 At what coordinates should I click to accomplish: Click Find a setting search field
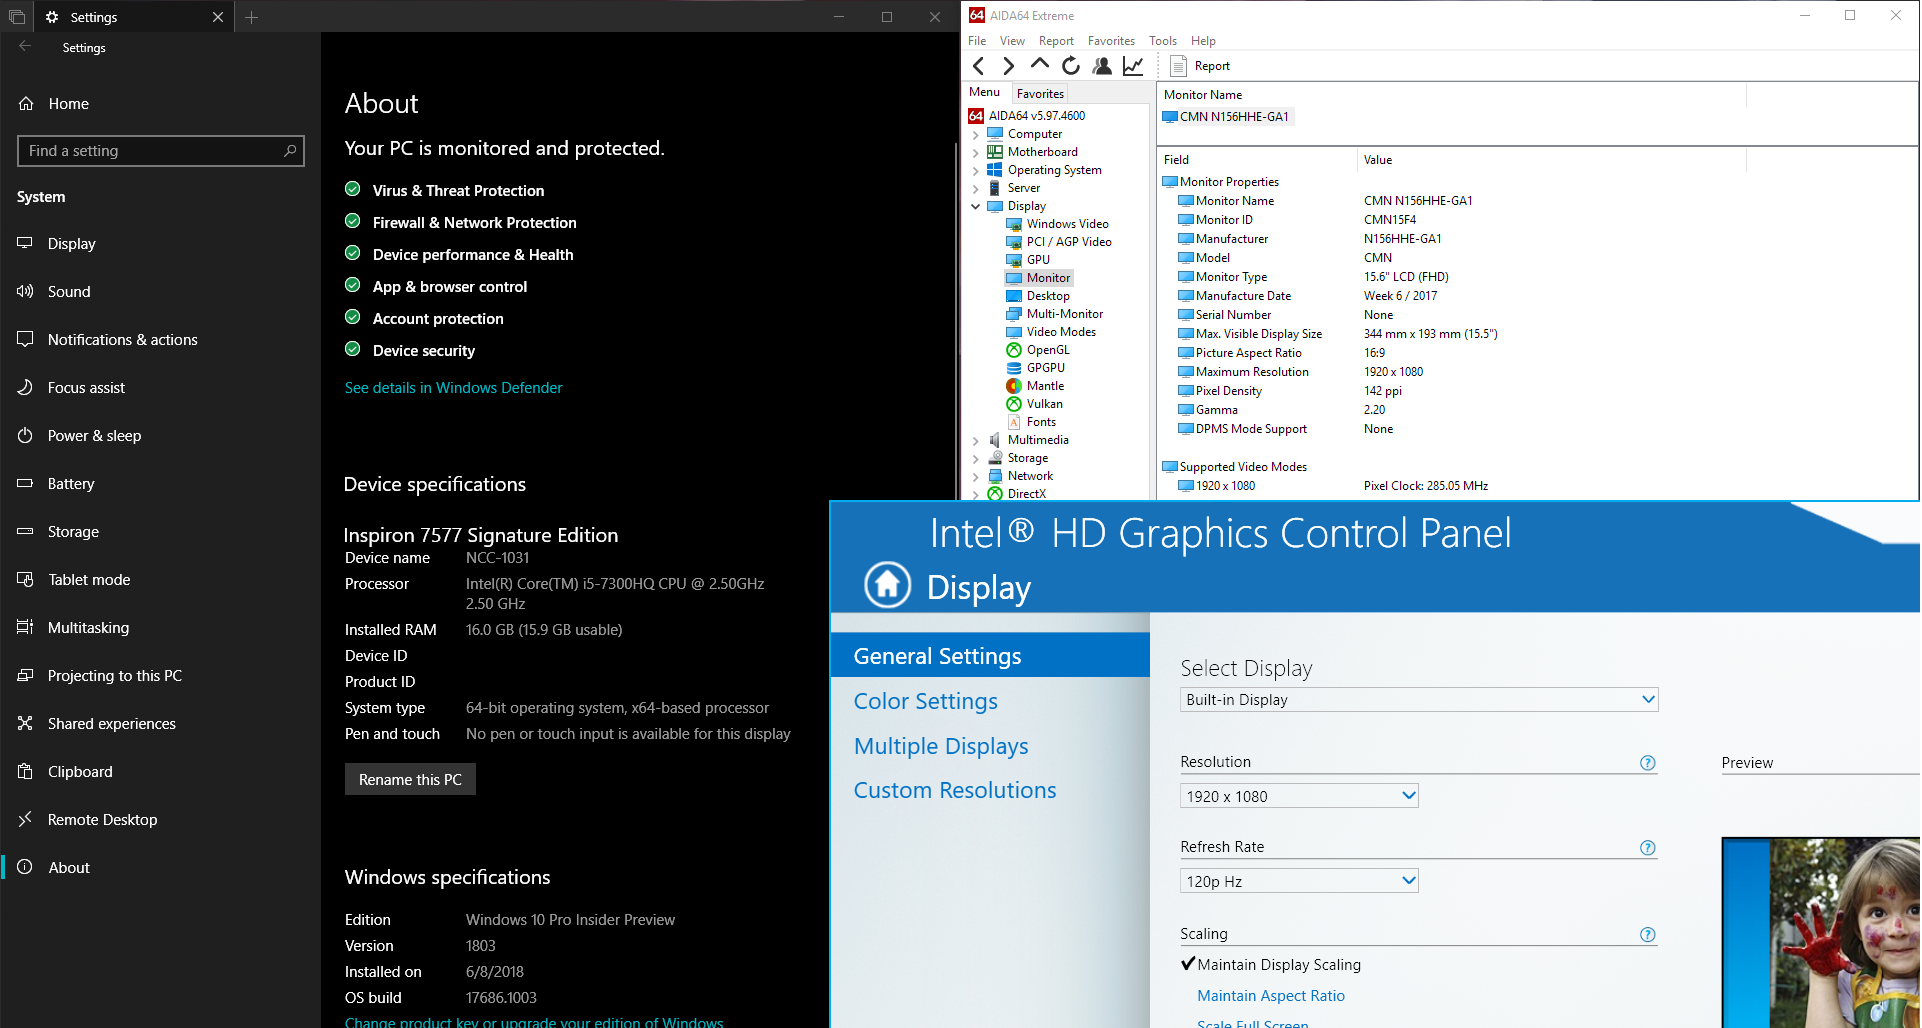click(161, 151)
